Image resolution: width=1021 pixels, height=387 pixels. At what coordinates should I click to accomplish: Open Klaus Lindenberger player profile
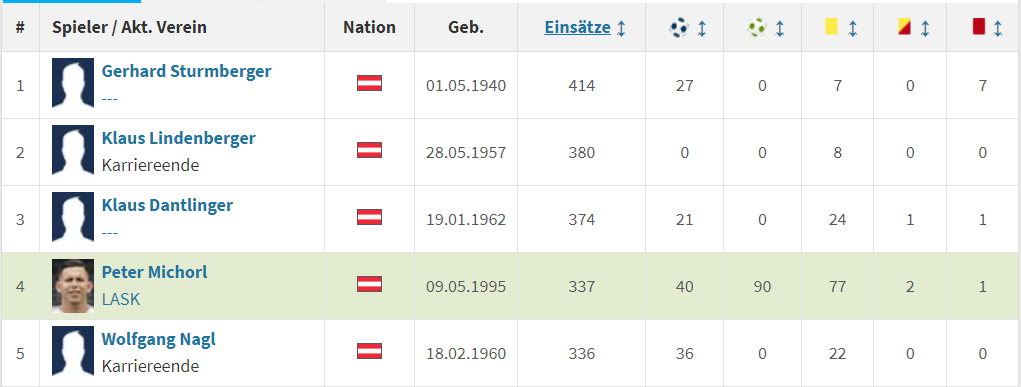178,138
